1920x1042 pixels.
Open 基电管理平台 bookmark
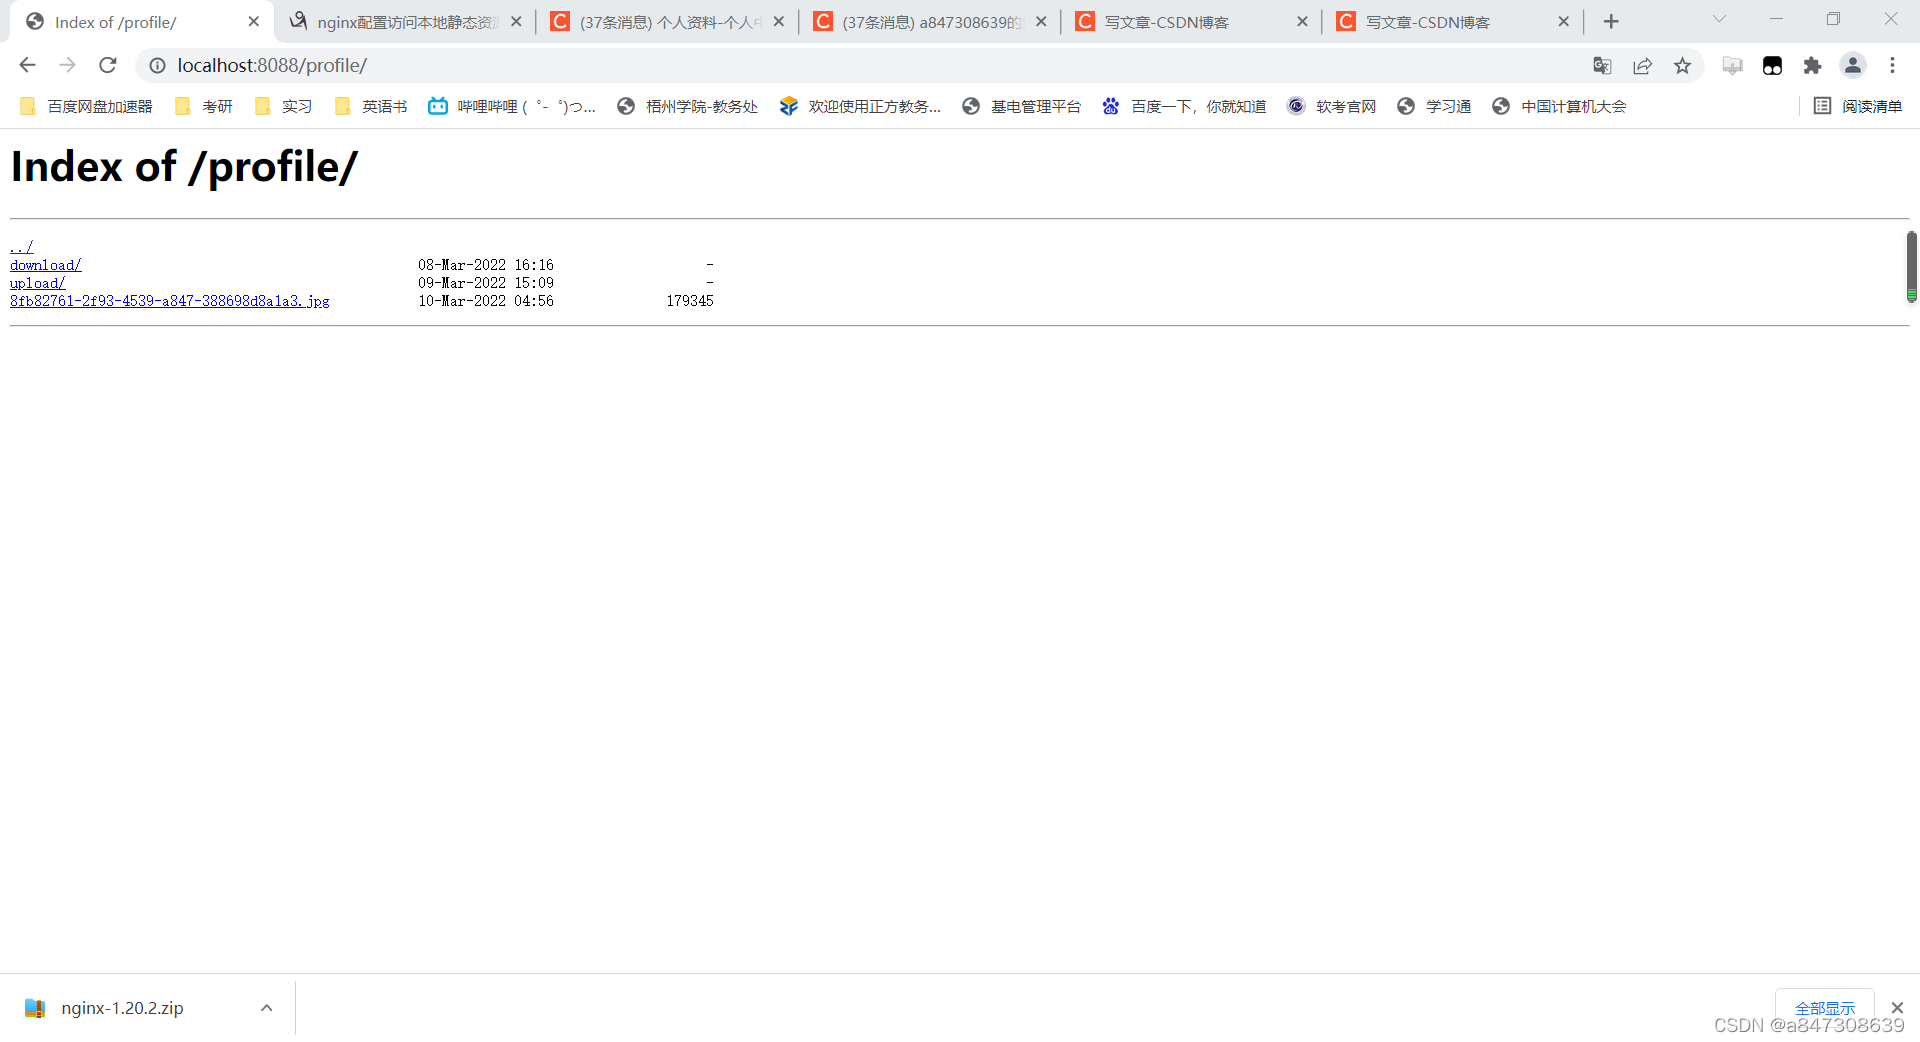pos(1022,106)
